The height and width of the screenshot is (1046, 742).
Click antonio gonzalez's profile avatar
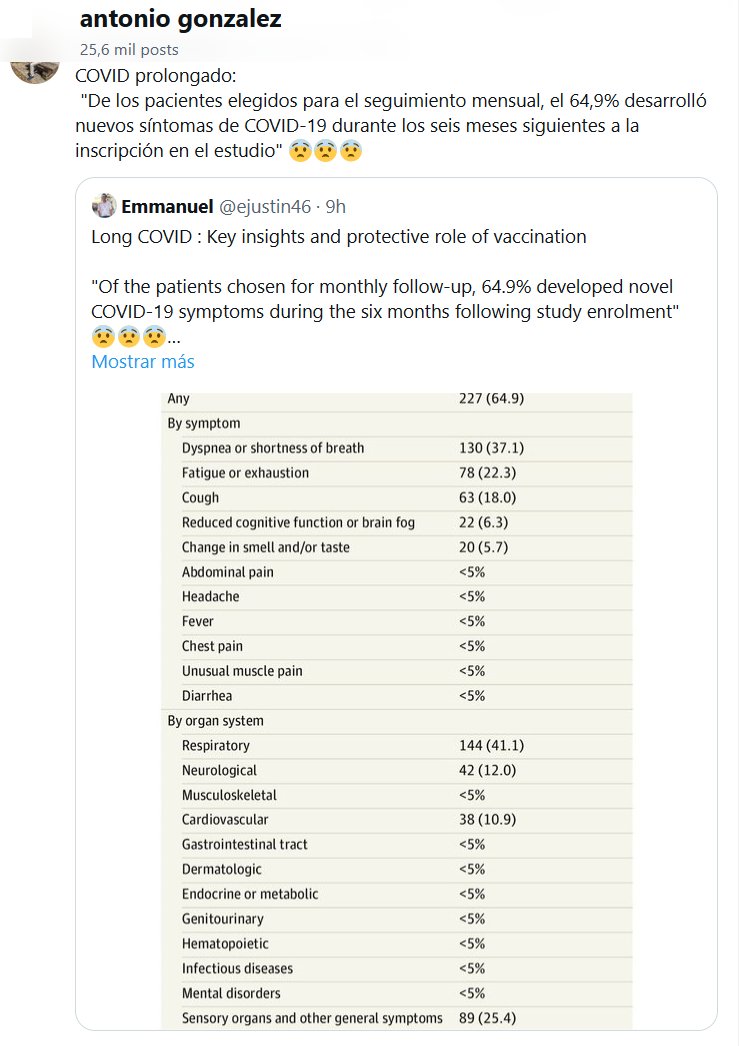point(35,66)
